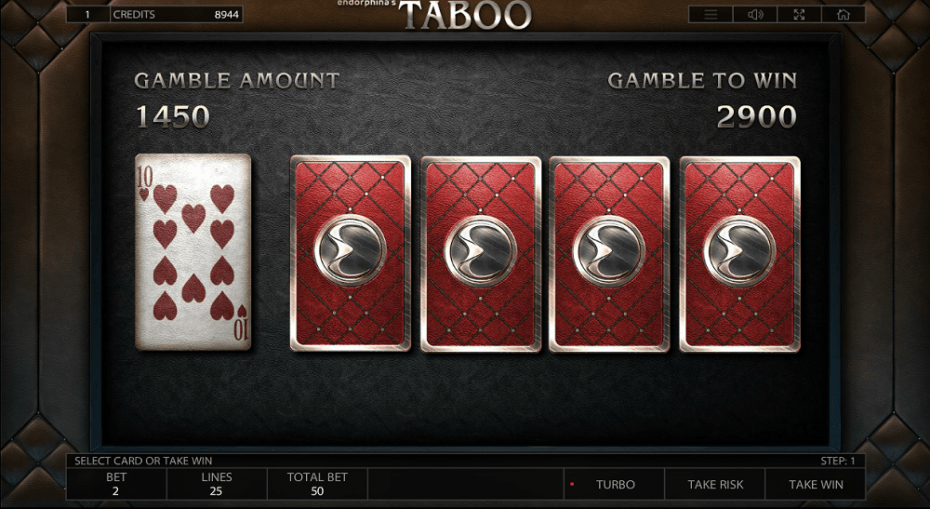930x509 pixels.
Task: Mute sound with the speaker icon
Action: point(755,15)
